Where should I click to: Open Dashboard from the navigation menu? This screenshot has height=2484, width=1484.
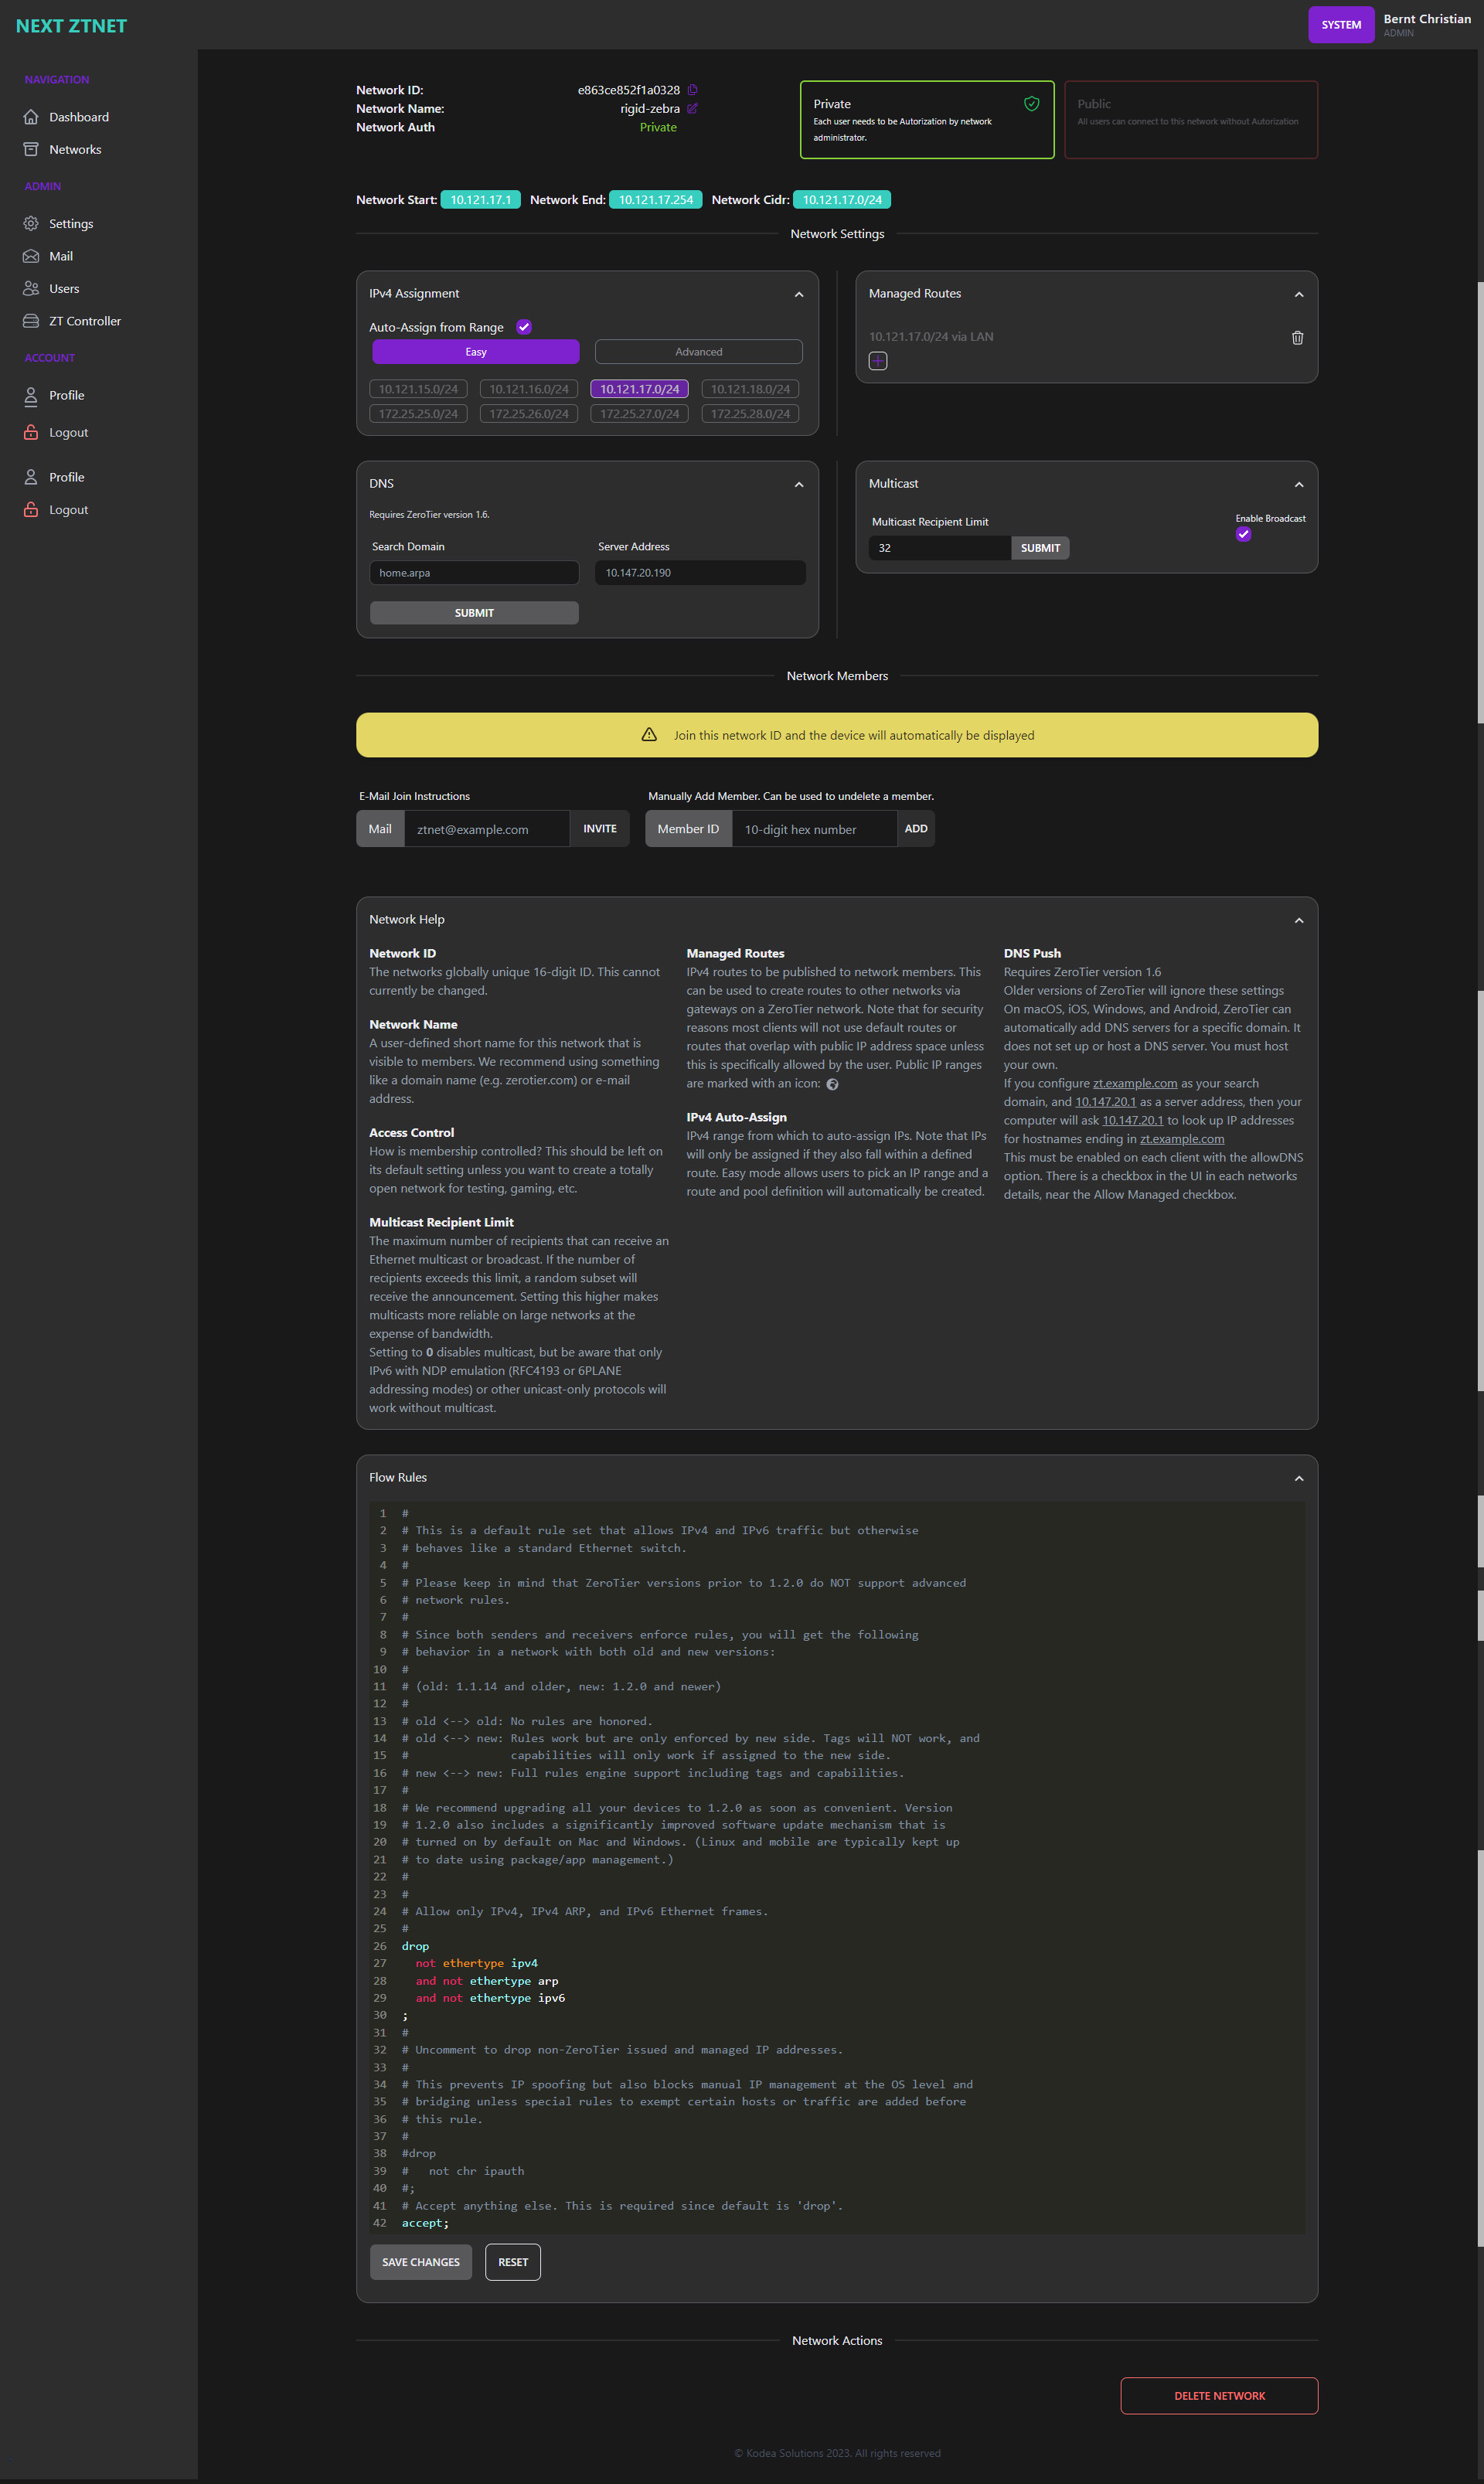[79, 117]
